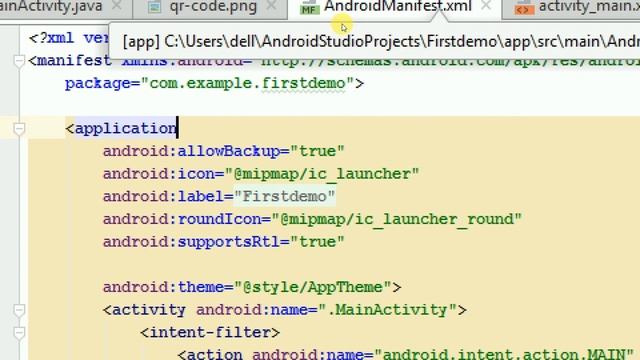Viewport: 640px width, 360px height.
Task: Click on the <application tag text
Action: tap(121, 129)
